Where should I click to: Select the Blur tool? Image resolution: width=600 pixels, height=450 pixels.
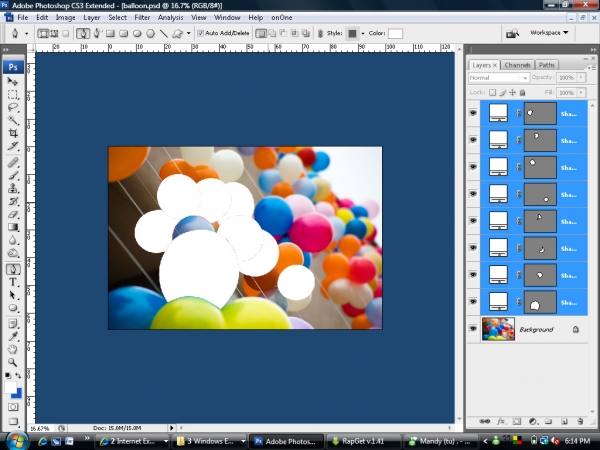point(13,240)
